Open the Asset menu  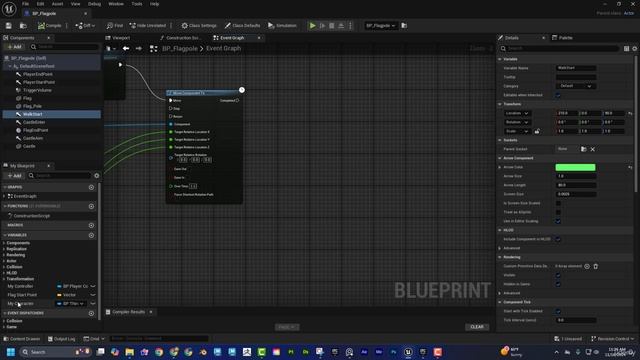pyautogui.click(x=58, y=4)
